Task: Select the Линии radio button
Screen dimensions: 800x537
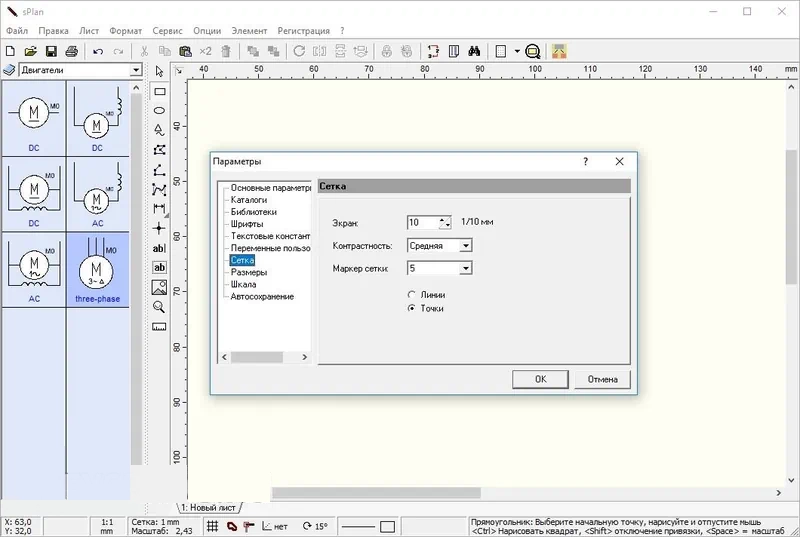Action: pyautogui.click(x=411, y=295)
